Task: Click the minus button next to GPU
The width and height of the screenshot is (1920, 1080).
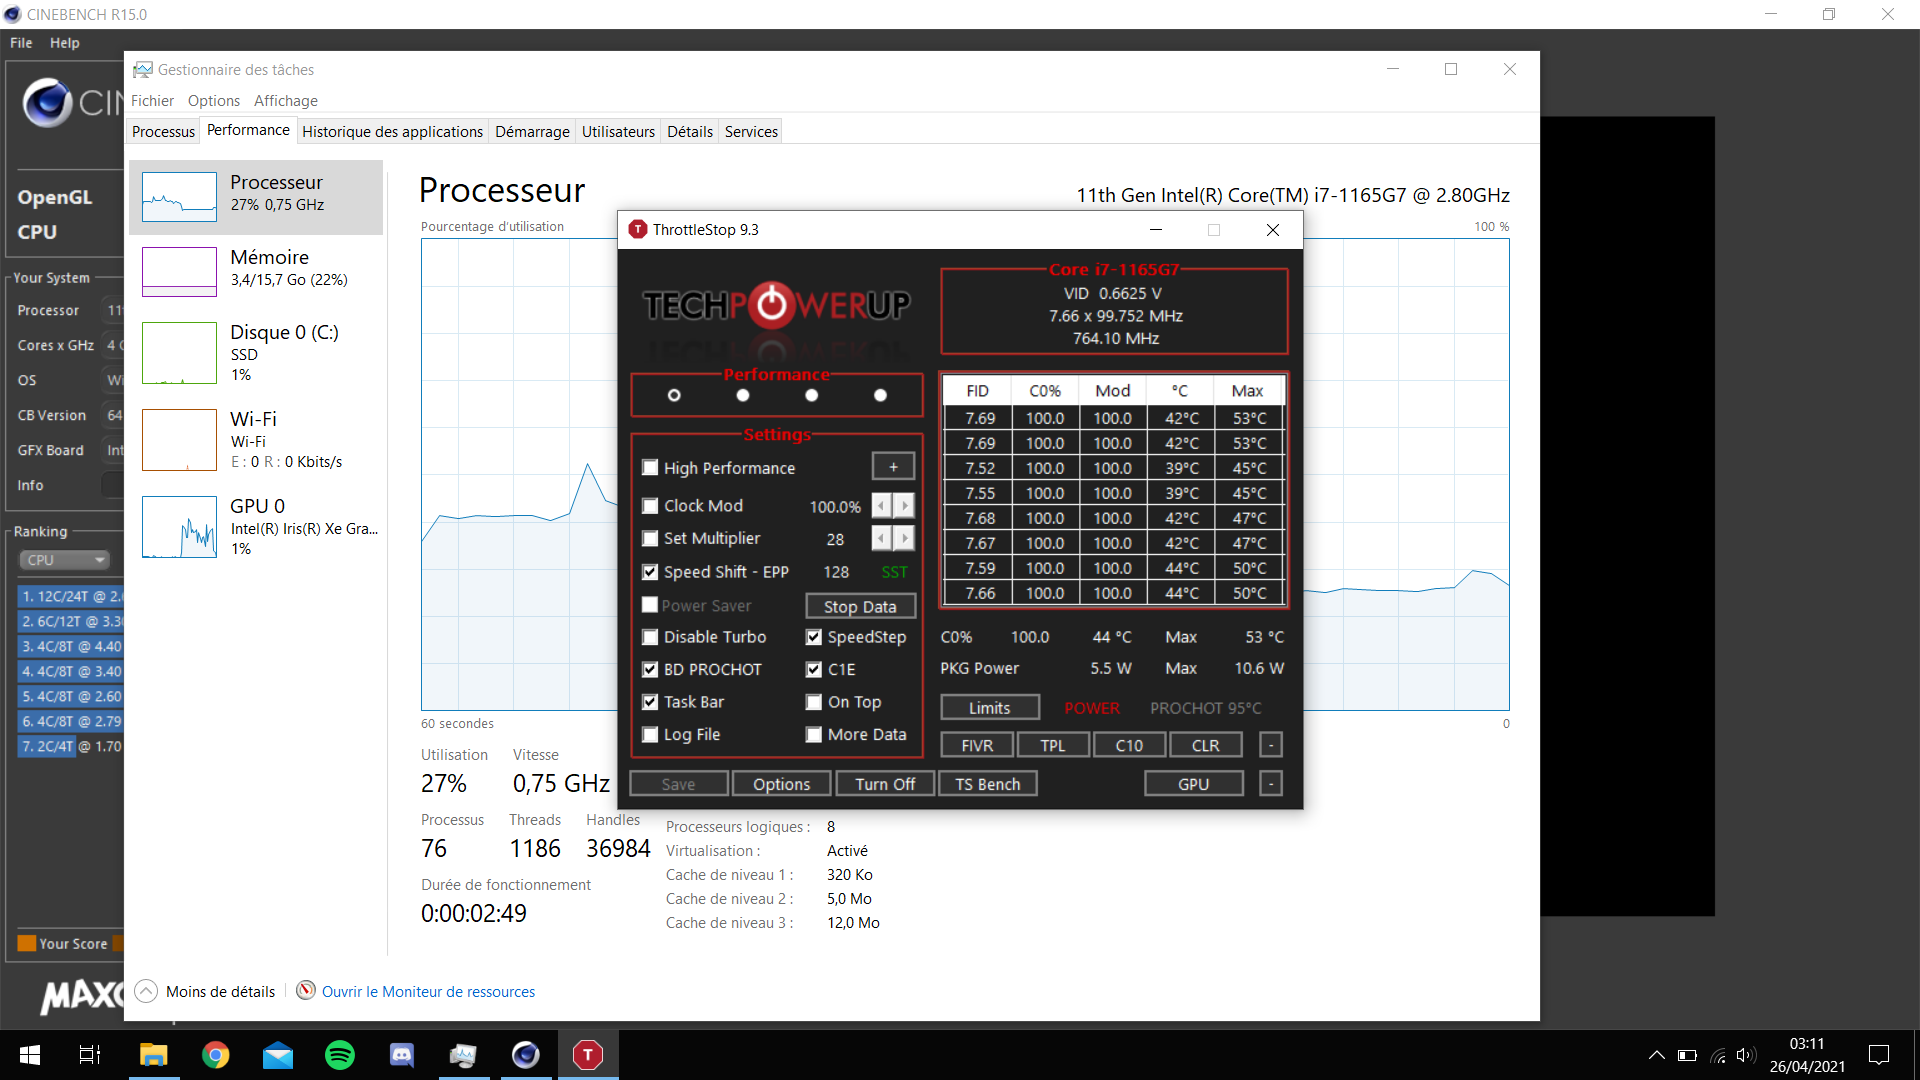Action: (x=1271, y=784)
